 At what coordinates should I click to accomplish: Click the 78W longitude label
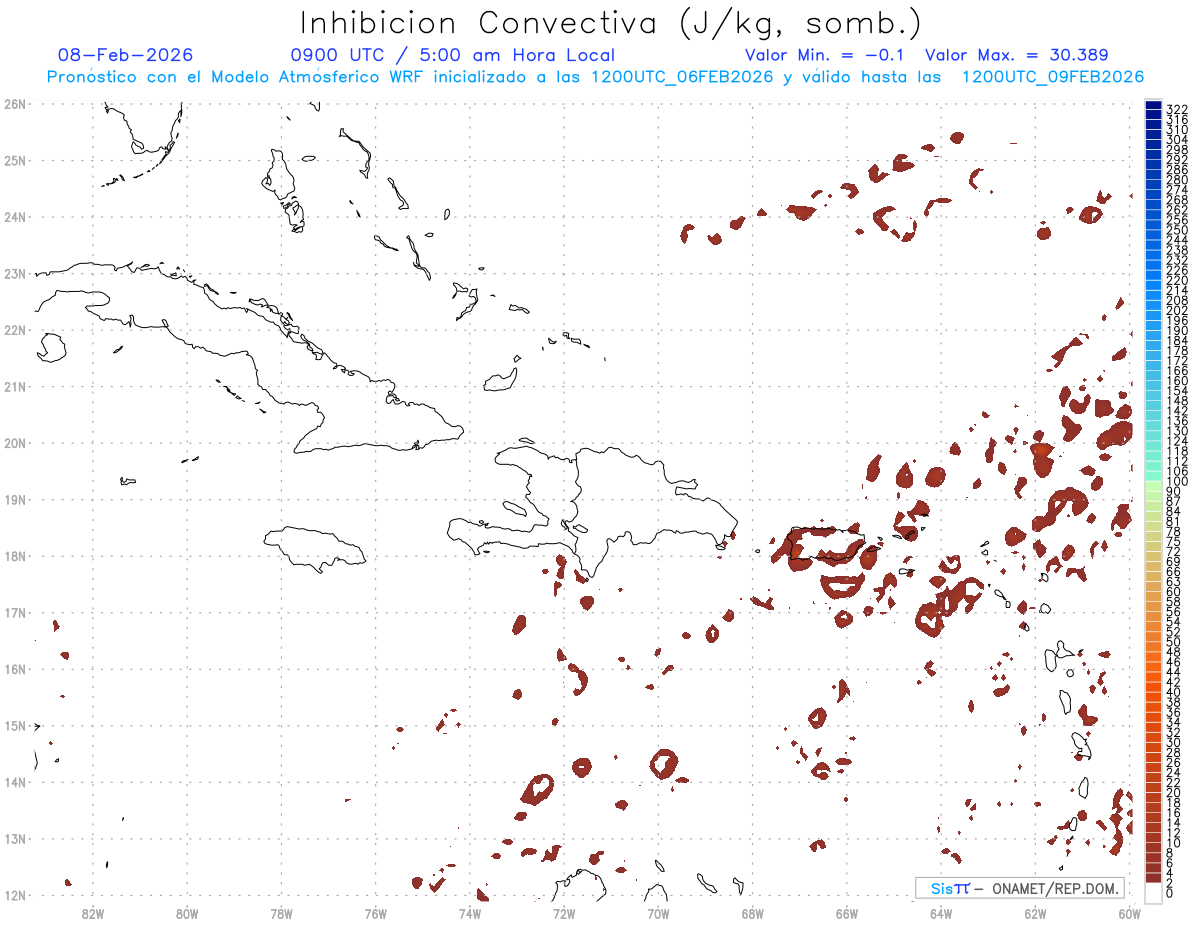pyautogui.click(x=281, y=913)
